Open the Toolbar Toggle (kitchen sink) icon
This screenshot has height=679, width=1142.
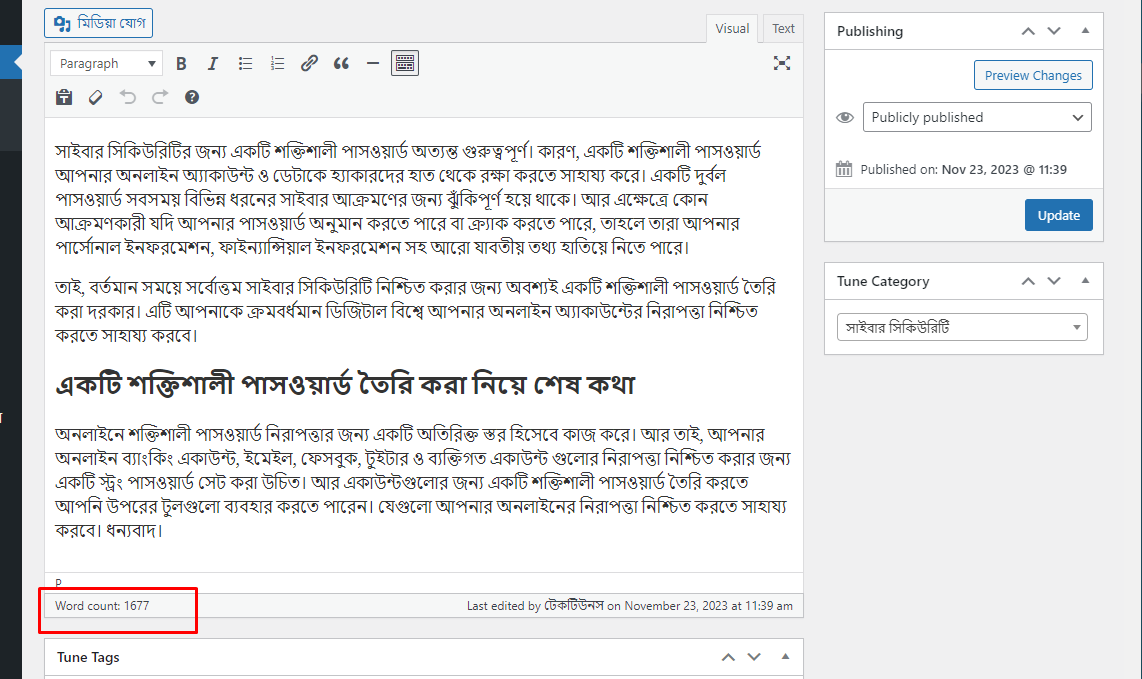click(x=404, y=63)
